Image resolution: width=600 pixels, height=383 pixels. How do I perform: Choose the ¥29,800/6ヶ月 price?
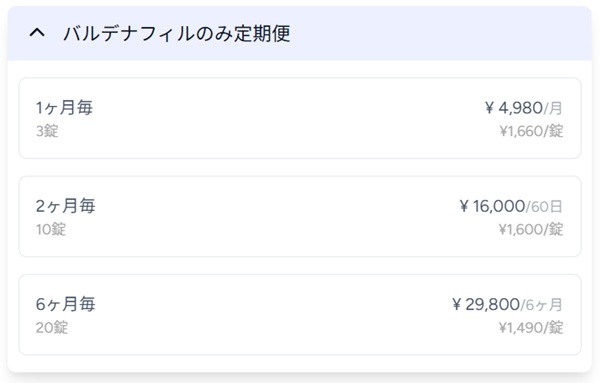[x=507, y=305]
